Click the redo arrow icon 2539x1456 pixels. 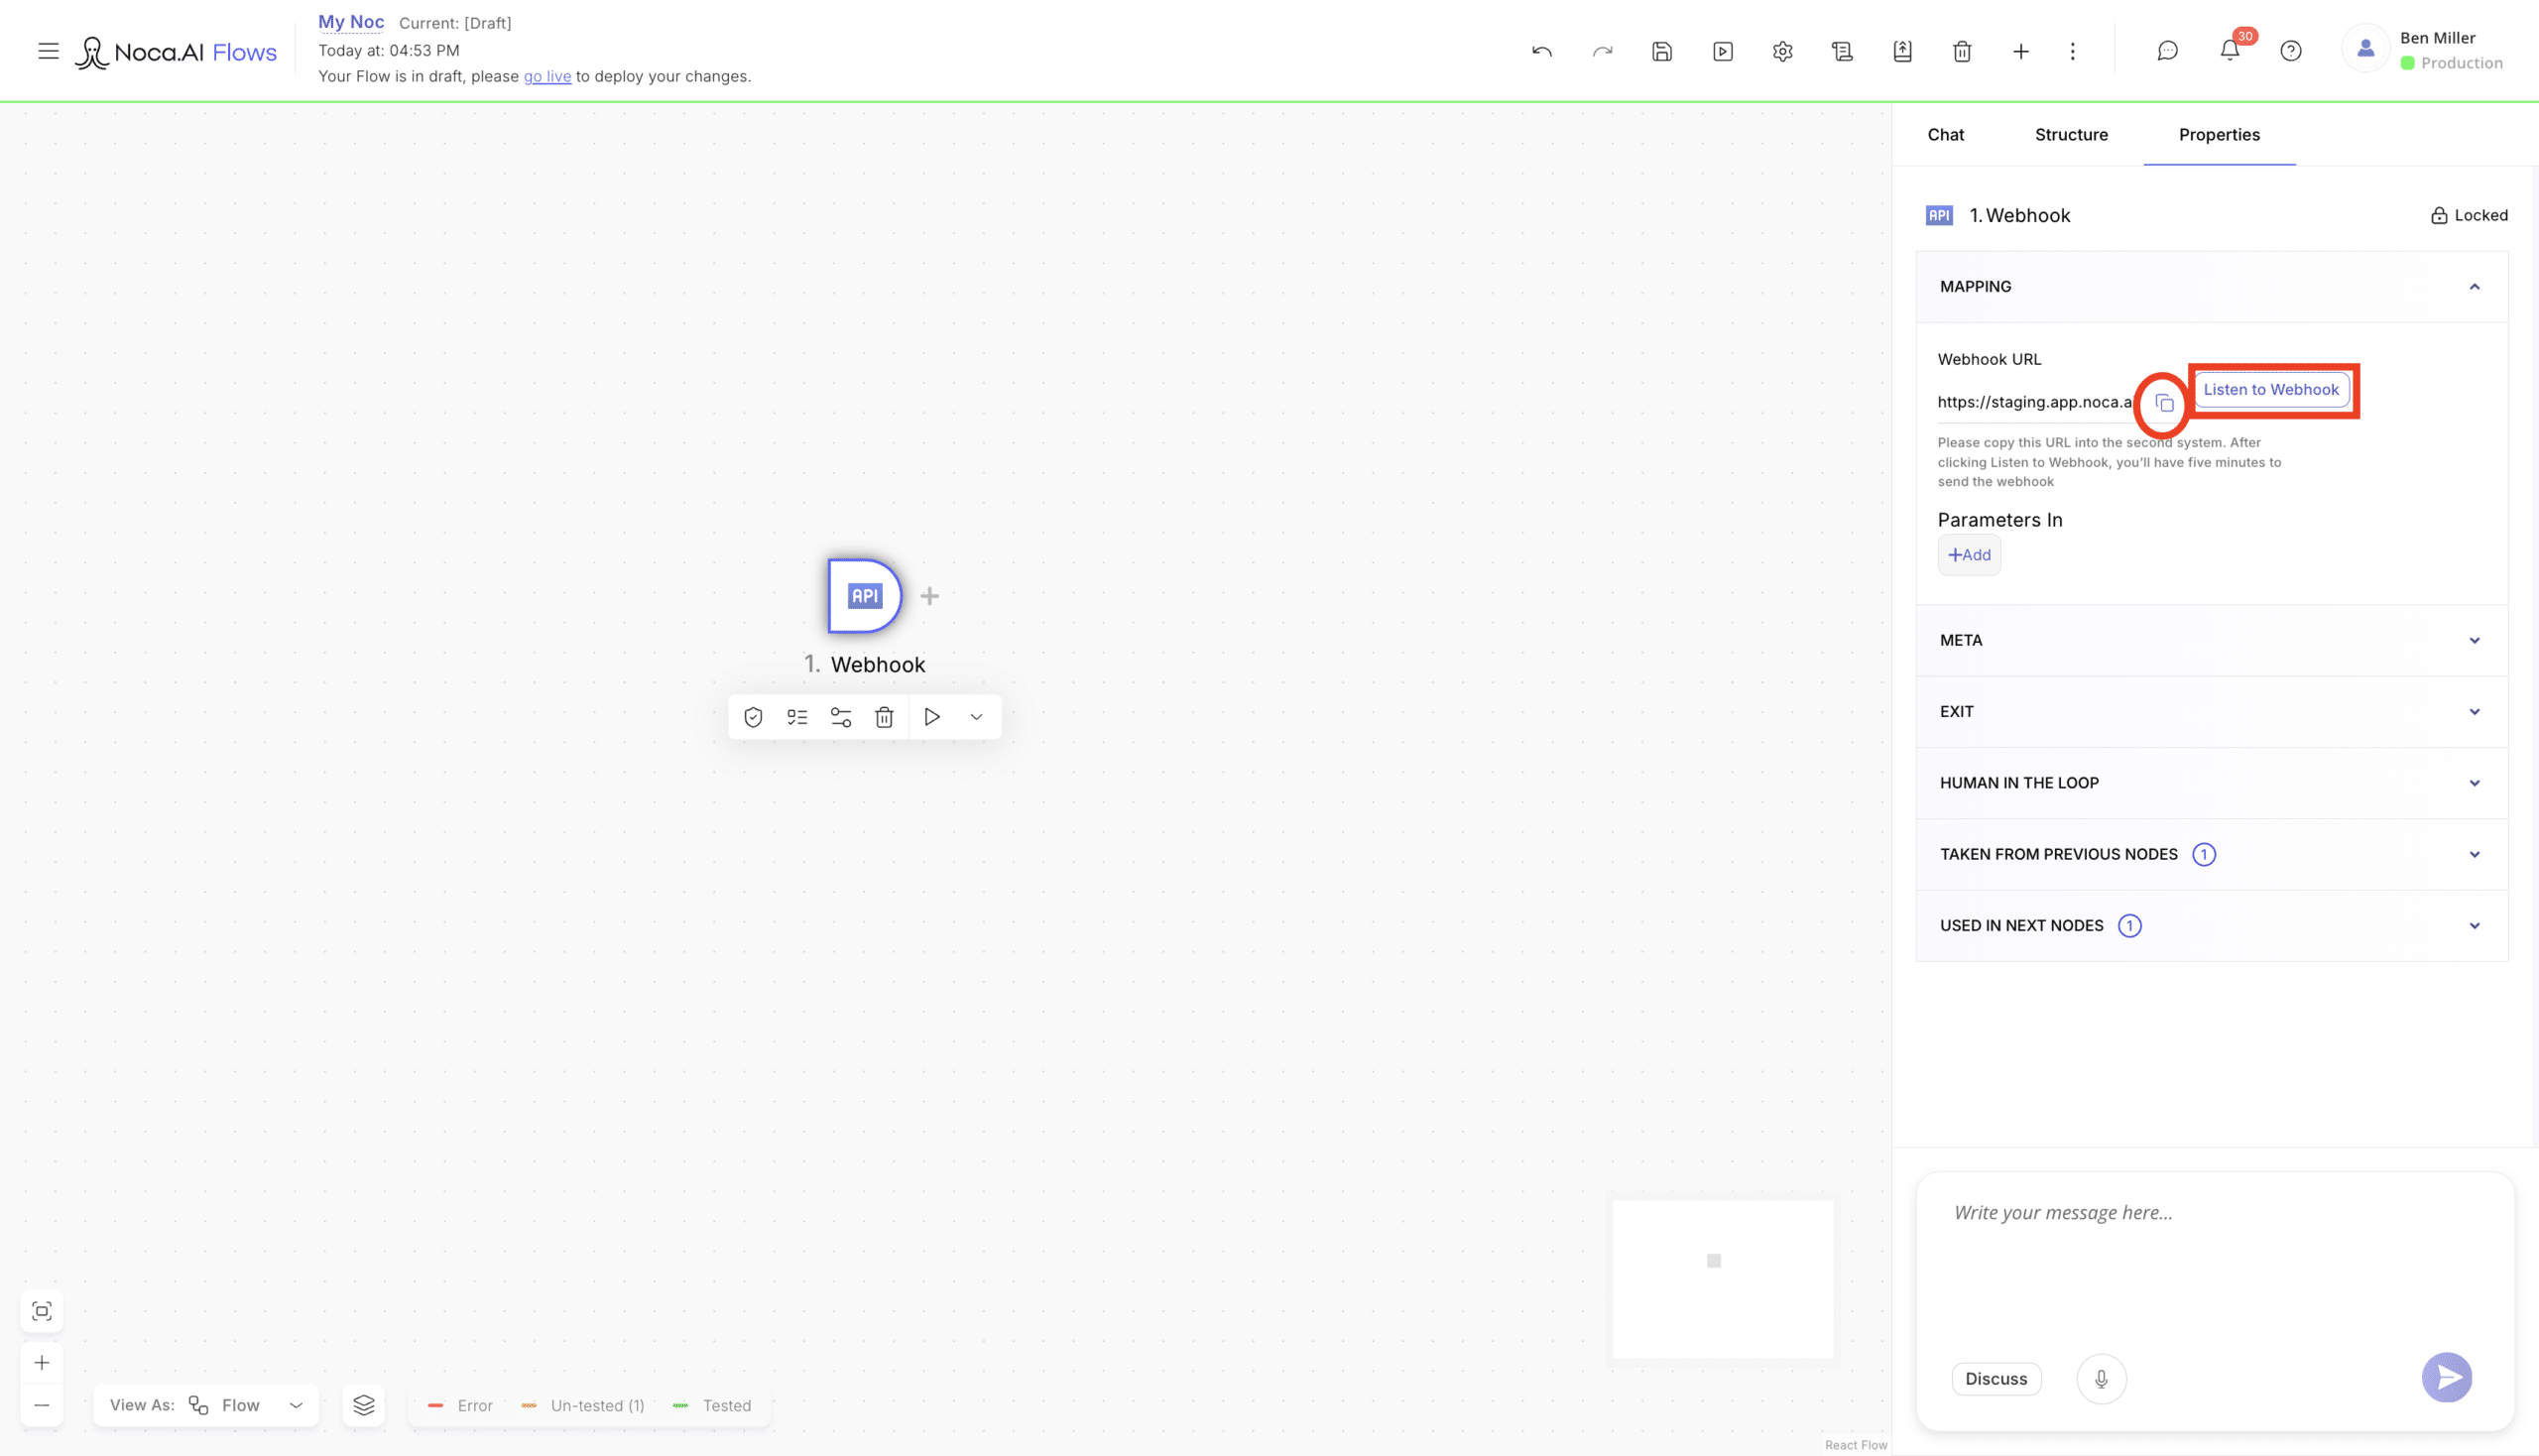click(1602, 51)
